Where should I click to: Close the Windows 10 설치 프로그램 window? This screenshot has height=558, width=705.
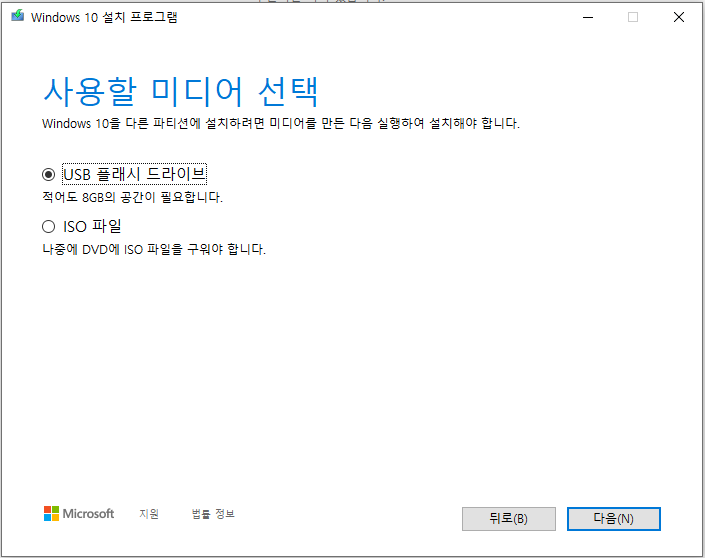[x=678, y=17]
